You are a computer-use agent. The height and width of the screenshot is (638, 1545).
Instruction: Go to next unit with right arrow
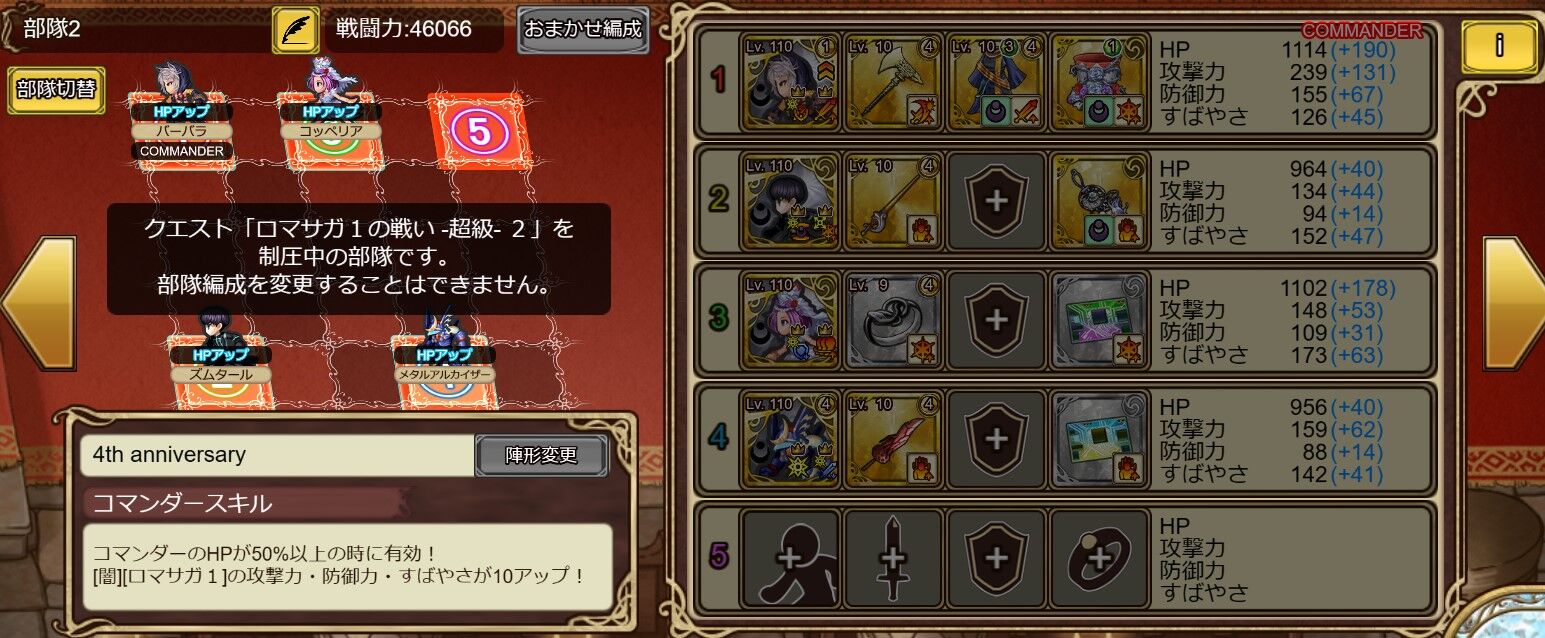tap(1513, 301)
